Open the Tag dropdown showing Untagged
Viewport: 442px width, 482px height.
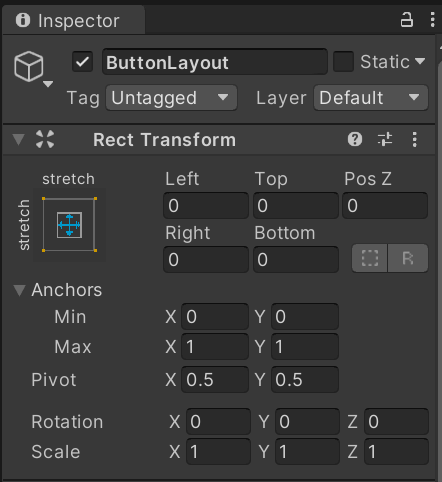coord(171,98)
